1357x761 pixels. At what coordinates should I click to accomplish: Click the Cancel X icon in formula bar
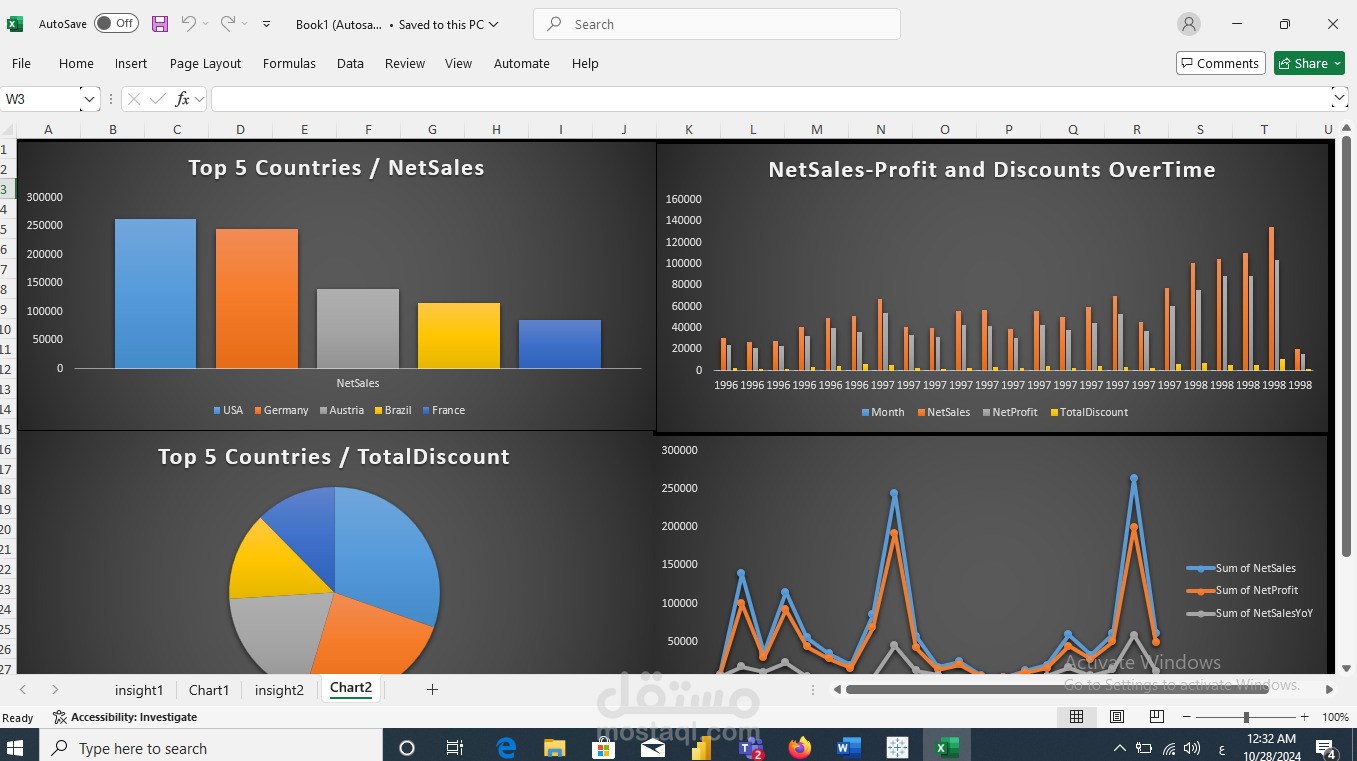tap(133, 99)
